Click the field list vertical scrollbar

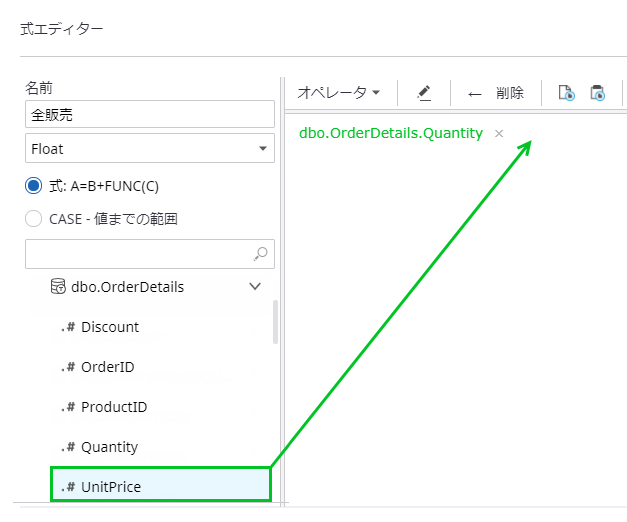(x=275, y=322)
